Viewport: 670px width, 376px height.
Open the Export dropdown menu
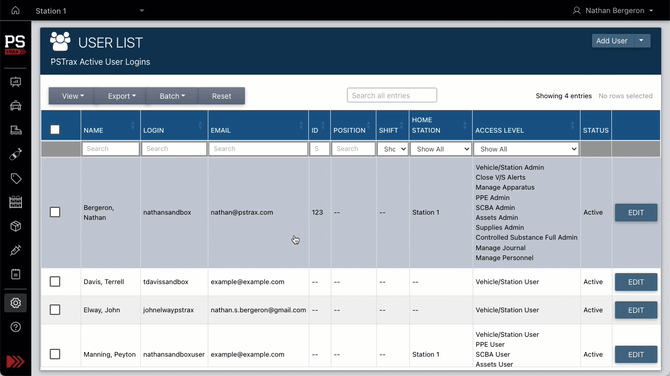121,96
